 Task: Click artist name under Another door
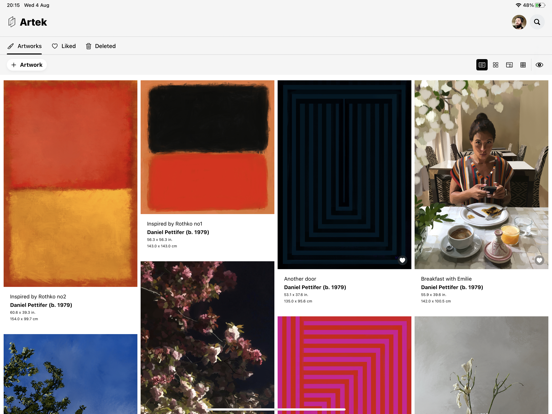point(315,287)
